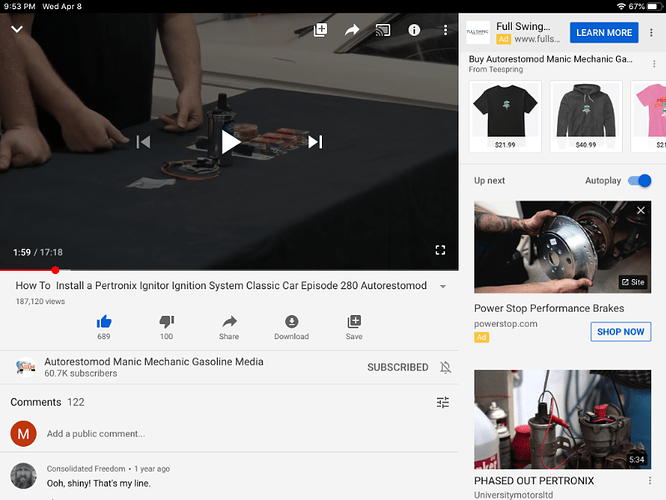Open comment sort options icon
This screenshot has width=666, height=500.
pyautogui.click(x=443, y=402)
